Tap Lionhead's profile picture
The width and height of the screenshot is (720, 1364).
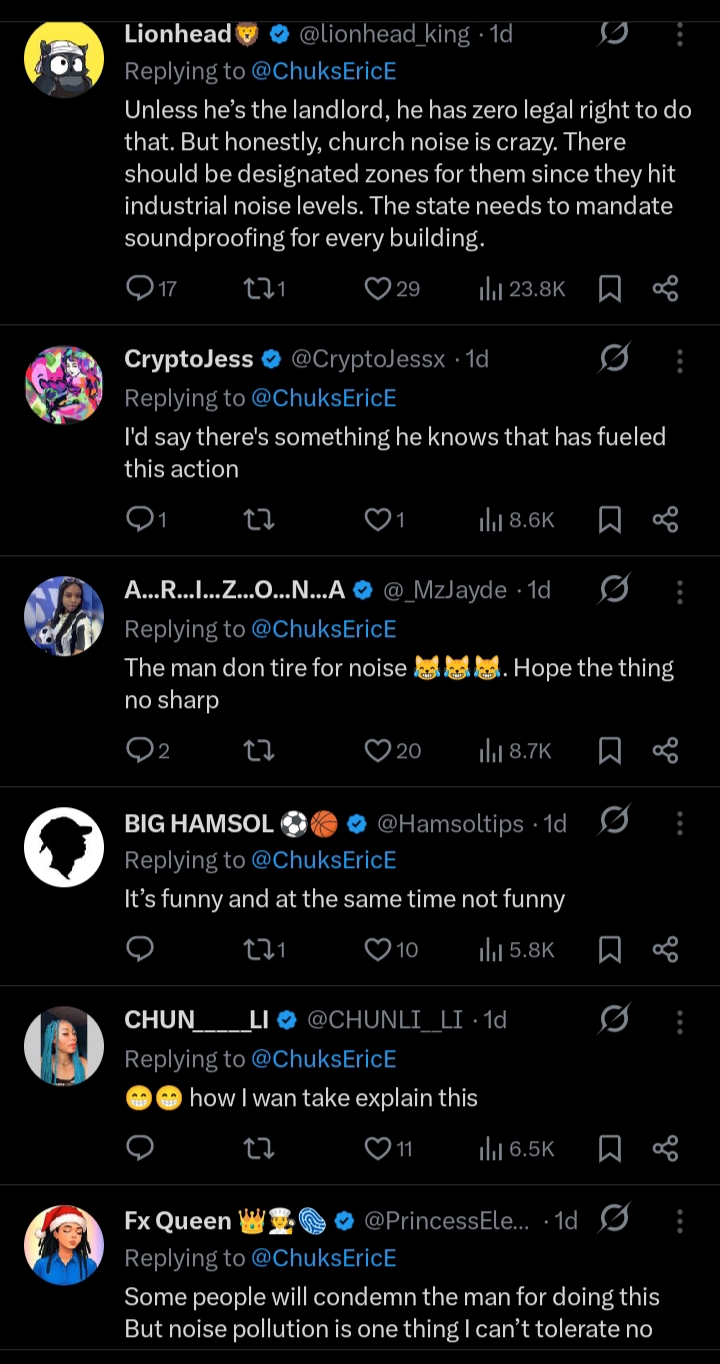pos(63,57)
